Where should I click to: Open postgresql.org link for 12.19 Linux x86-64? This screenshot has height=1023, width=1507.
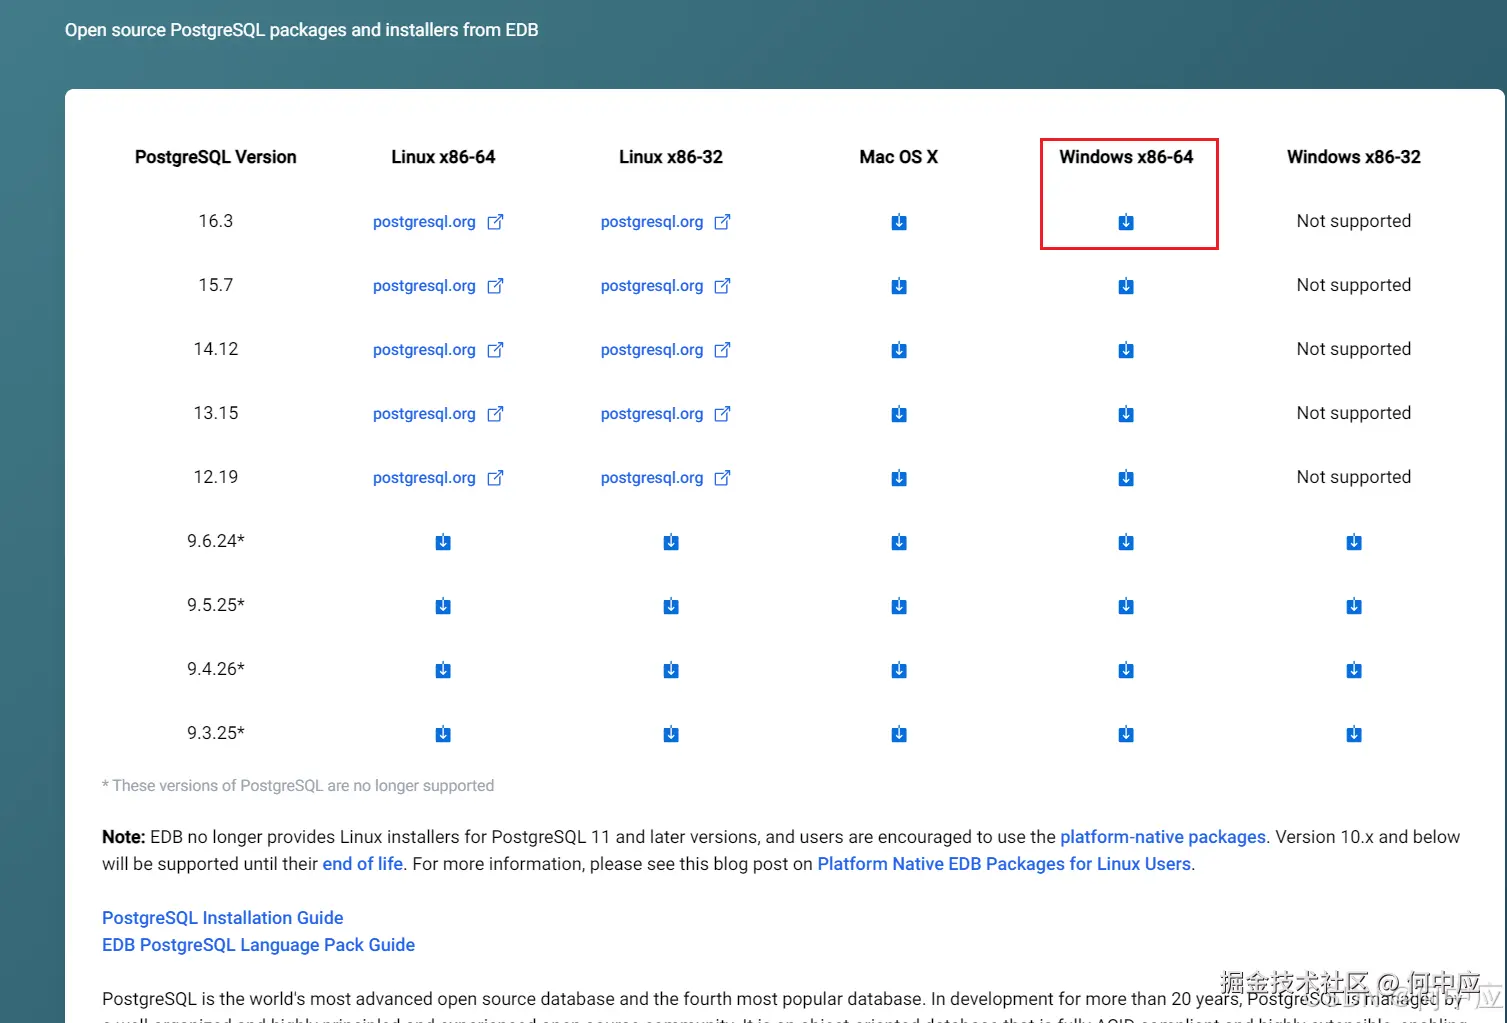[x=438, y=478]
